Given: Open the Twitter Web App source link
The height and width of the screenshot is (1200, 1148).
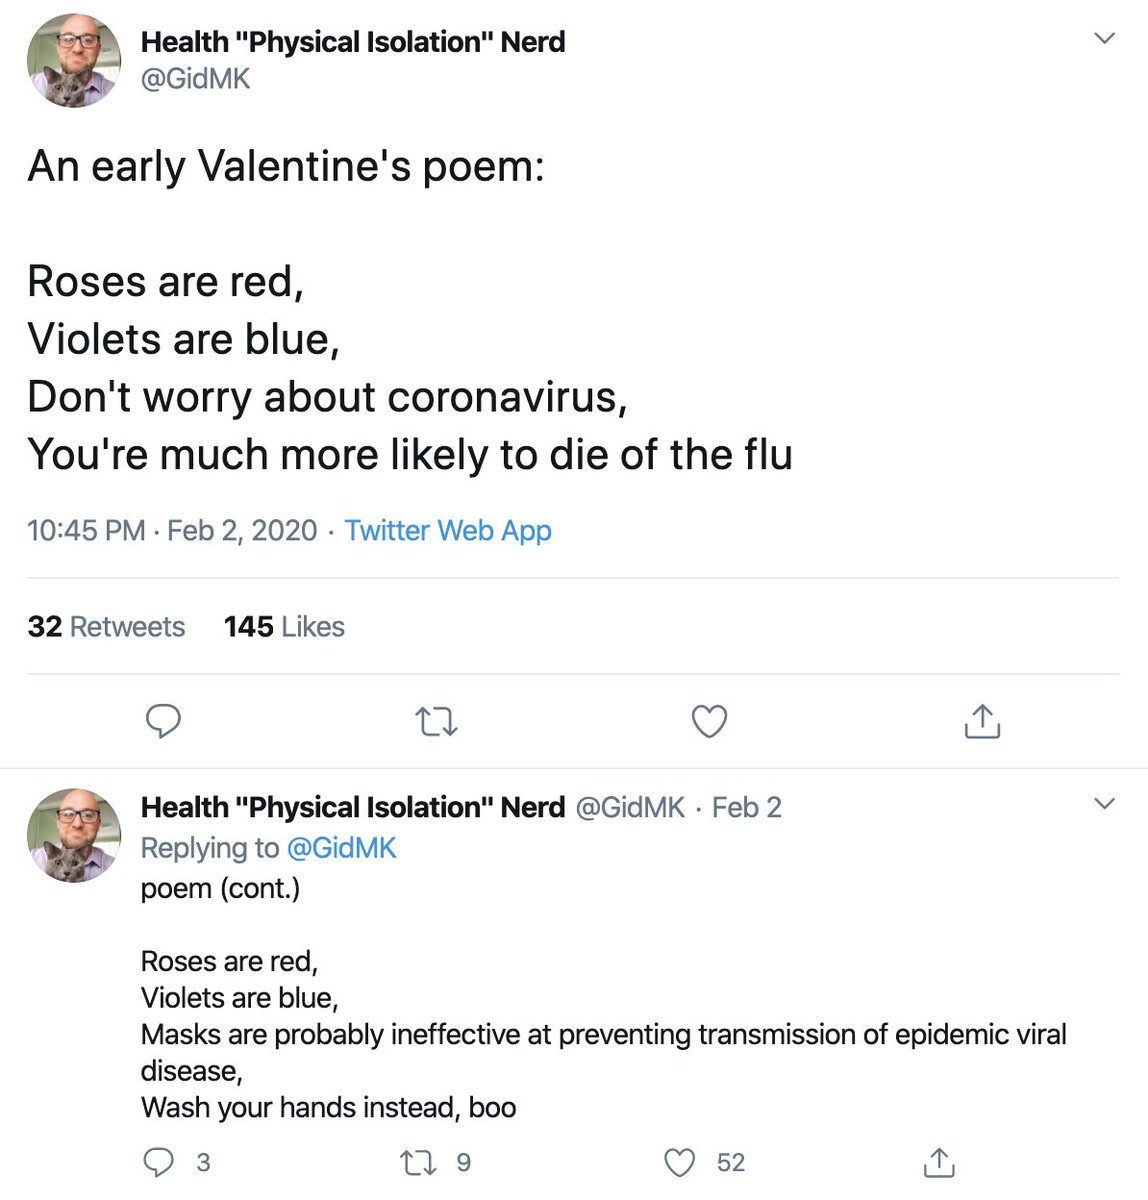Looking at the screenshot, I should (x=447, y=530).
